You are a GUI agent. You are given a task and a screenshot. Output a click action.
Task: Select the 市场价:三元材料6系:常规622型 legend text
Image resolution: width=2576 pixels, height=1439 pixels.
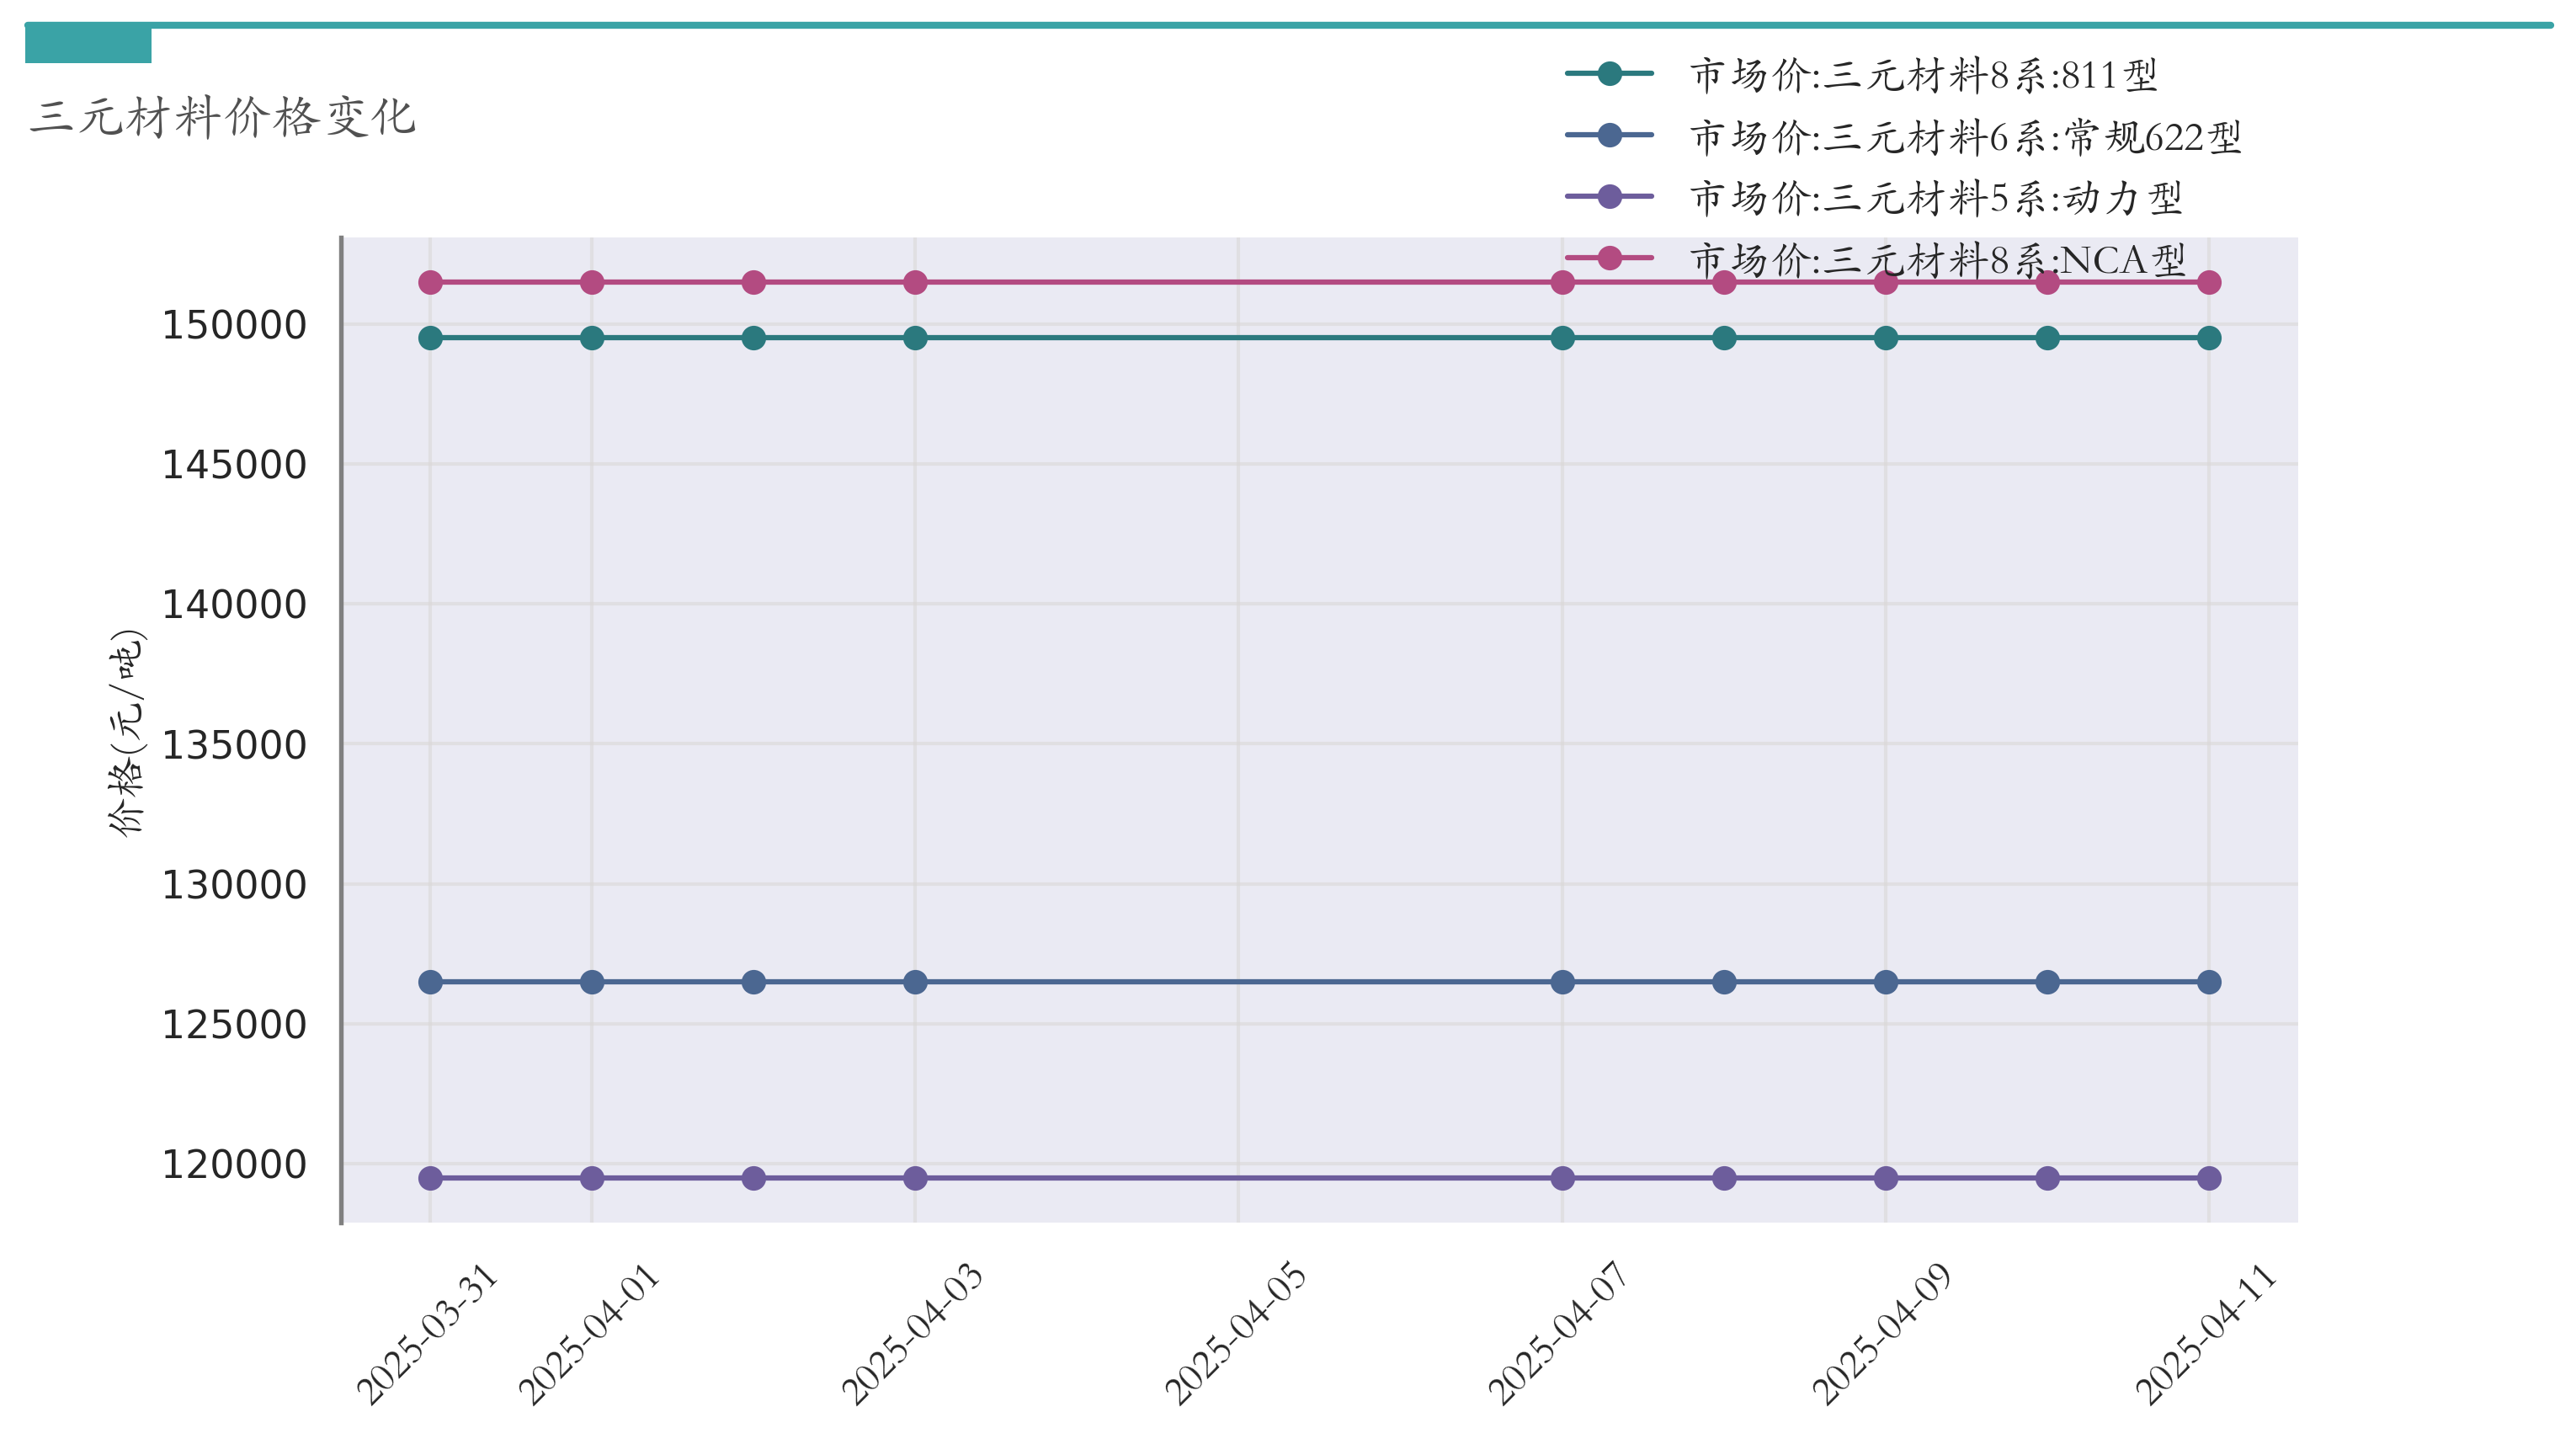[x=1965, y=137]
